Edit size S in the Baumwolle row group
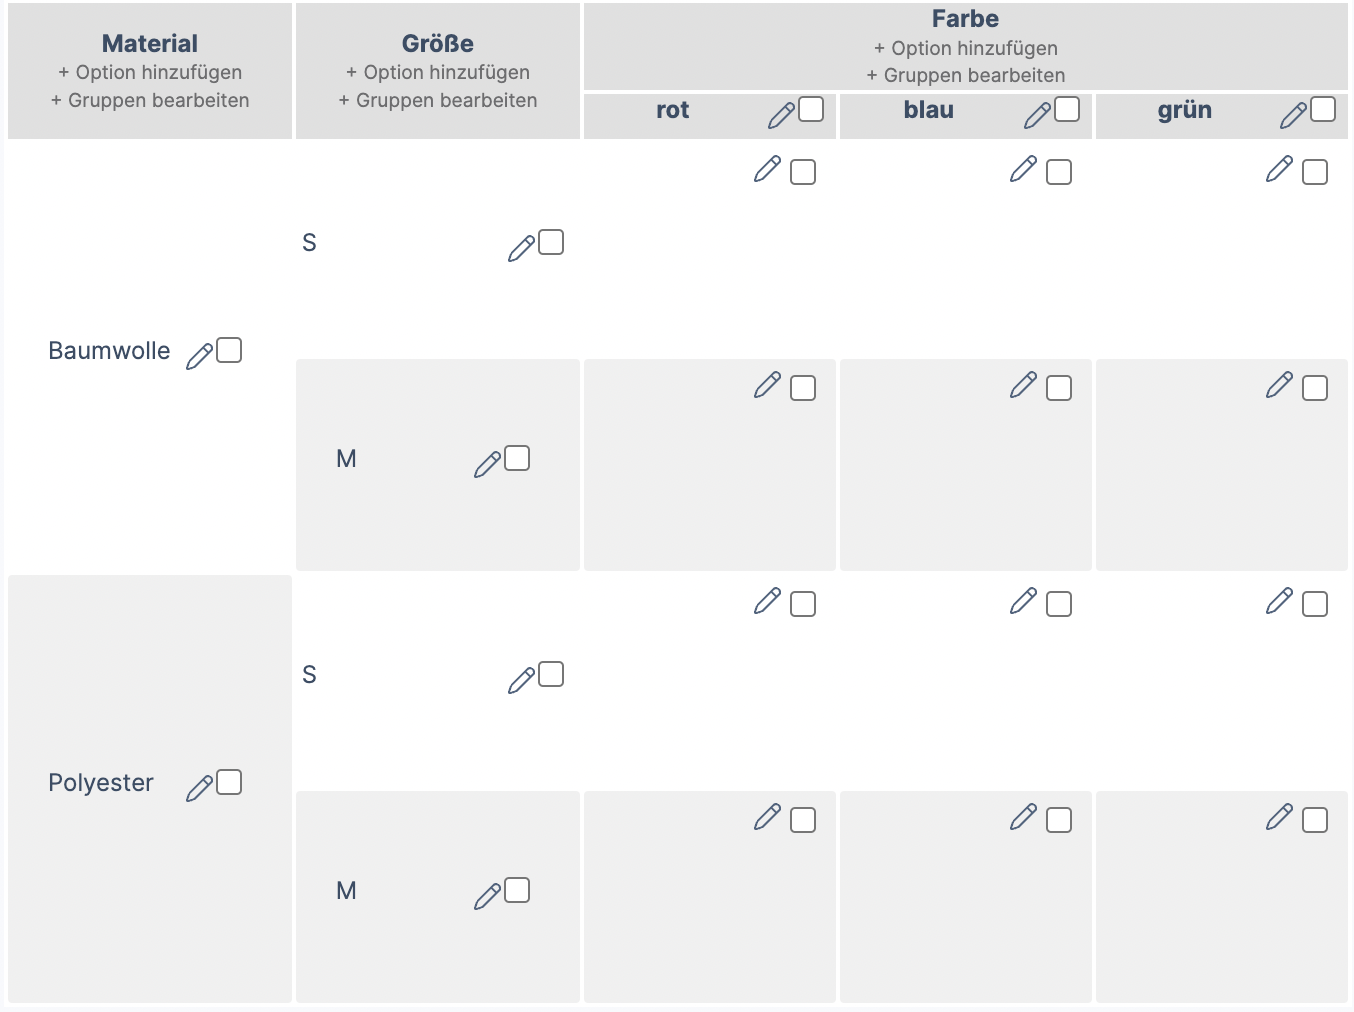This screenshot has height=1012, width=1354. click(521, 247)
